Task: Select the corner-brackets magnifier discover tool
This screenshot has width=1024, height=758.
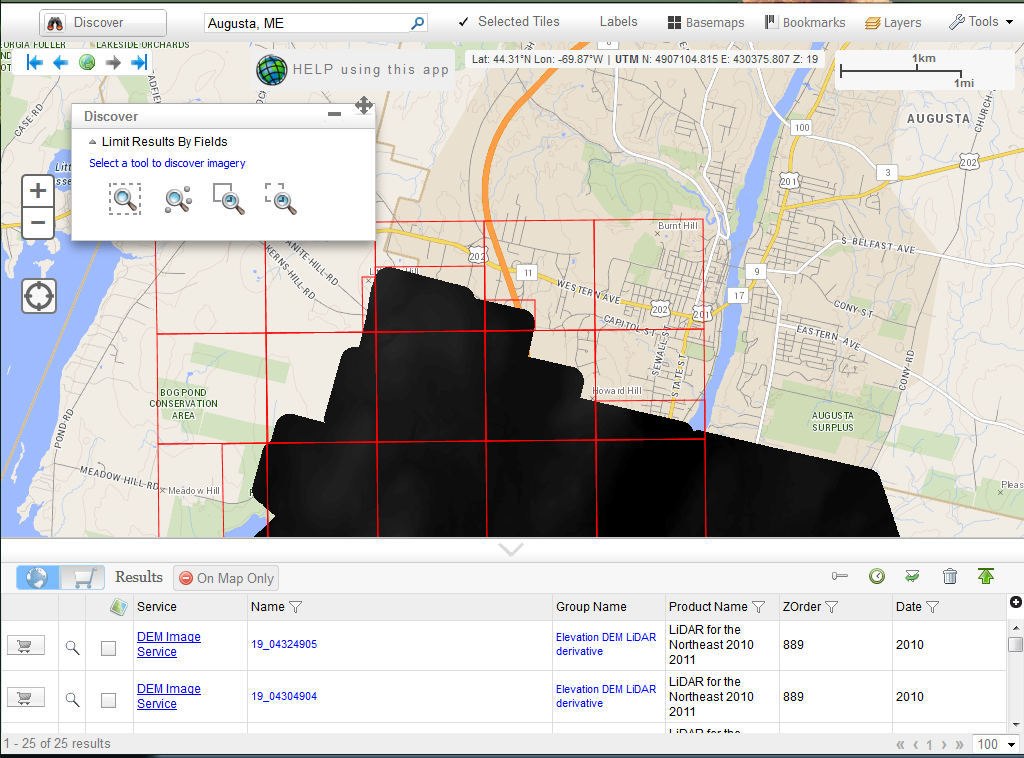Action: click(x=281, y=199)
